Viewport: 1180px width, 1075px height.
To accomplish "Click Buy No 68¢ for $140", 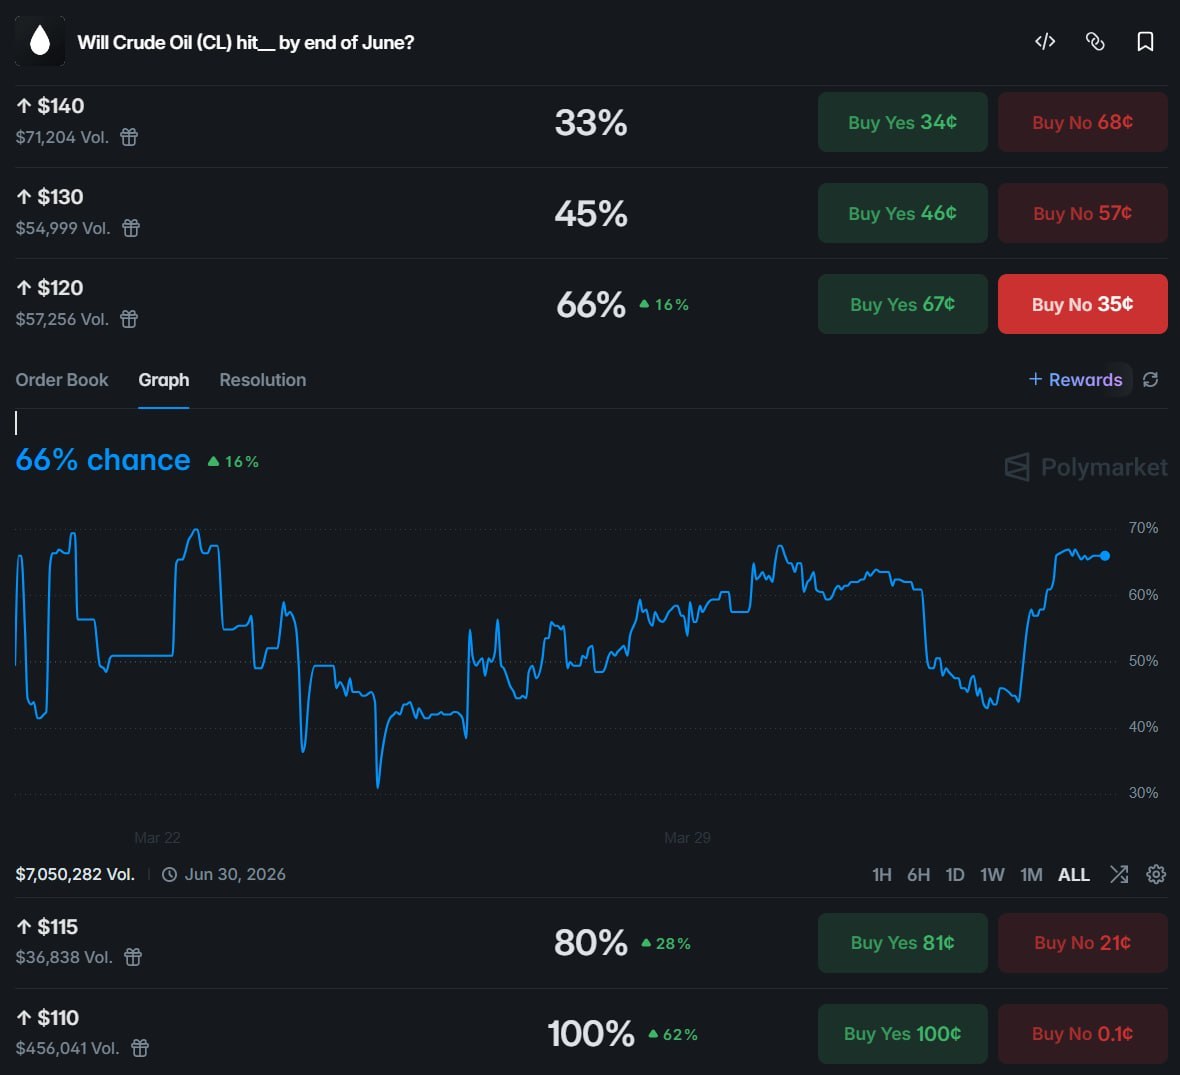I will click(1082, 122).
